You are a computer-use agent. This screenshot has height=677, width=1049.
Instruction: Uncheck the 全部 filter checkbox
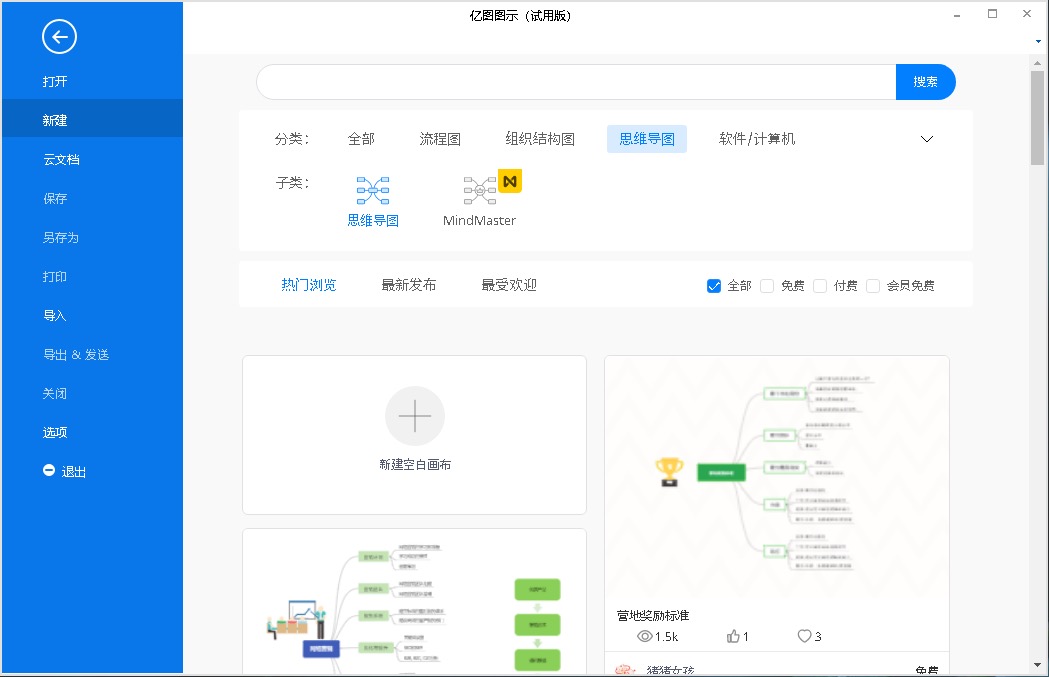click(x=714, y=286)
